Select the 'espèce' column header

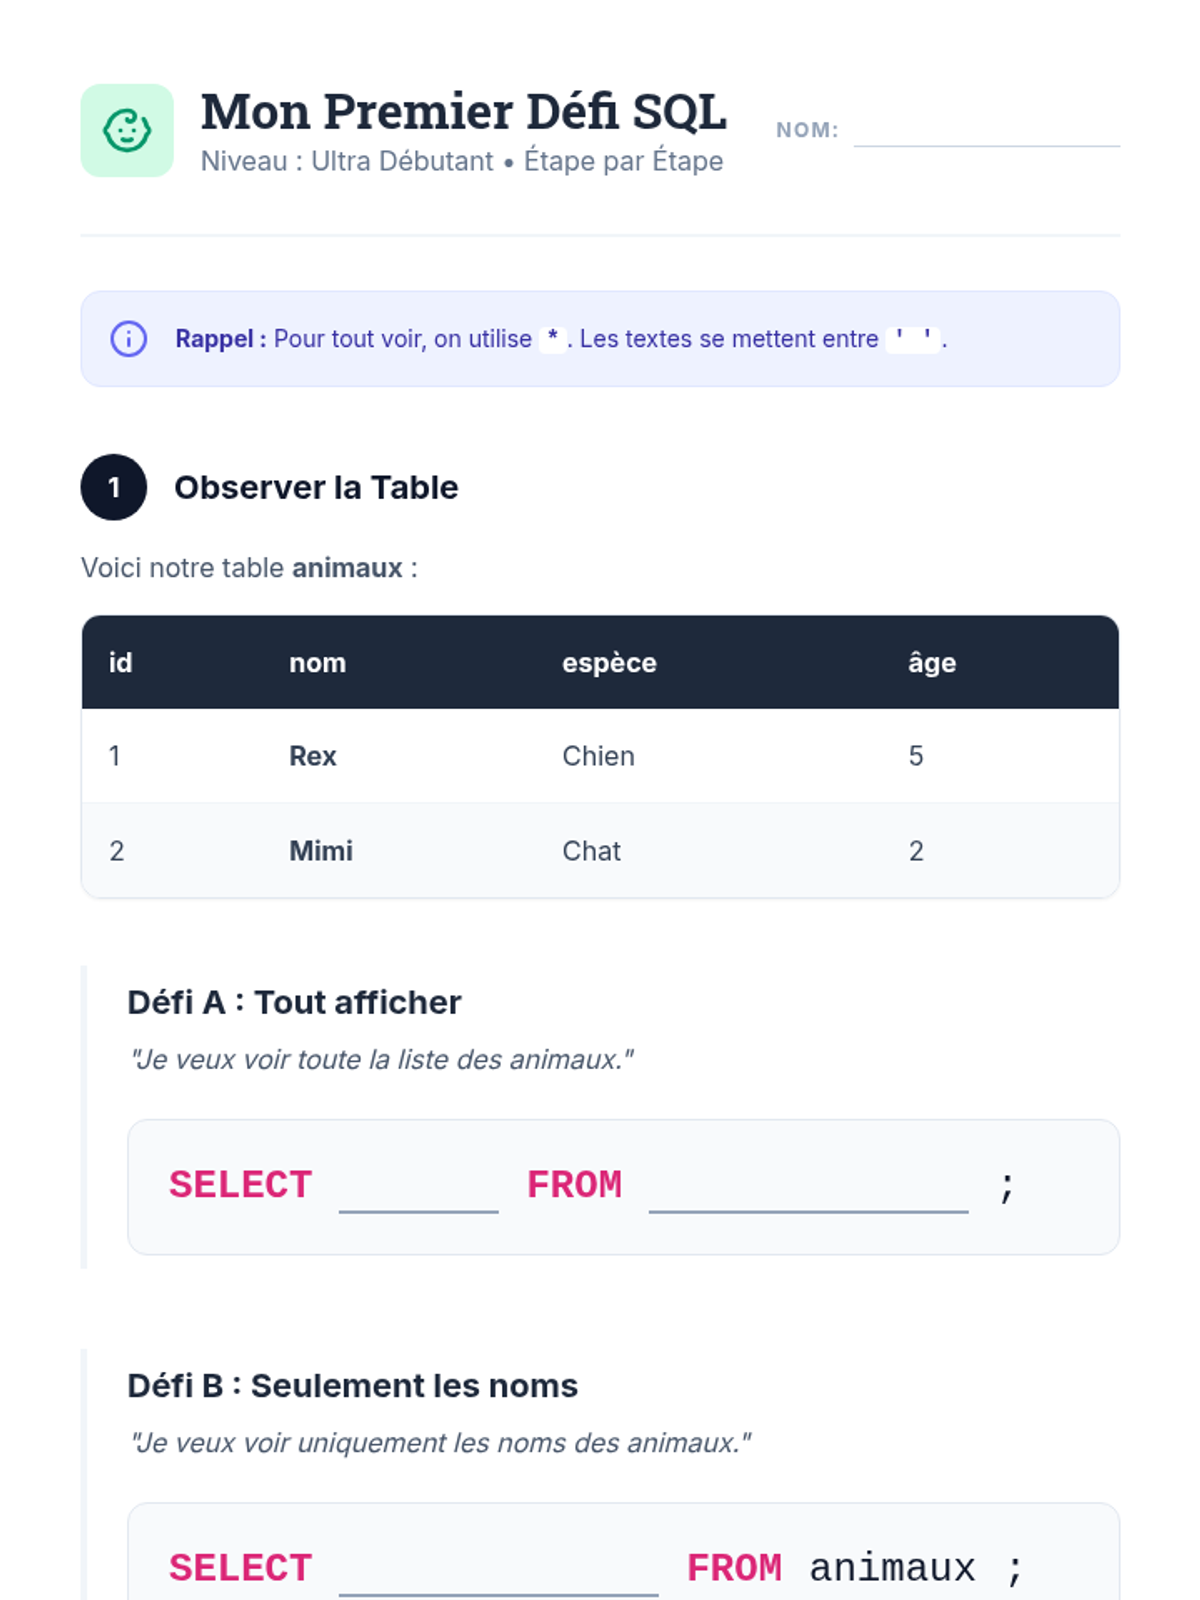(609, 663)
